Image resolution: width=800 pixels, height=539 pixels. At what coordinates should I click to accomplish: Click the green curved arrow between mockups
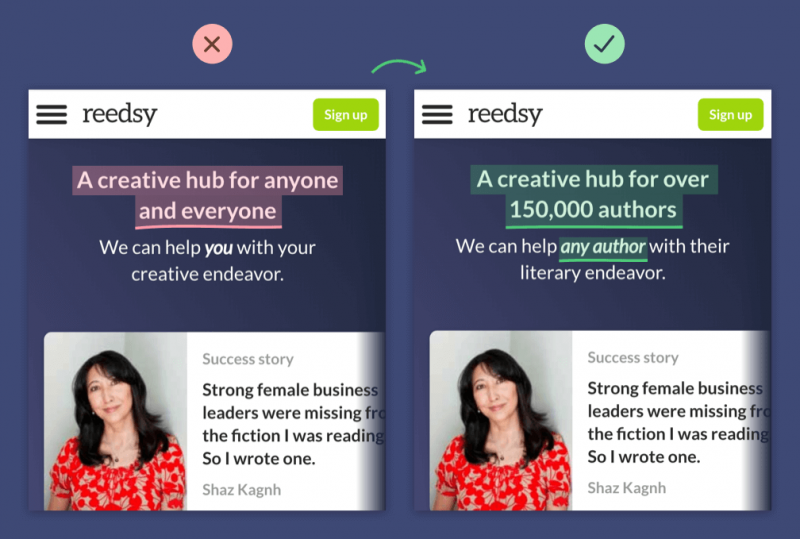[399, 66]
